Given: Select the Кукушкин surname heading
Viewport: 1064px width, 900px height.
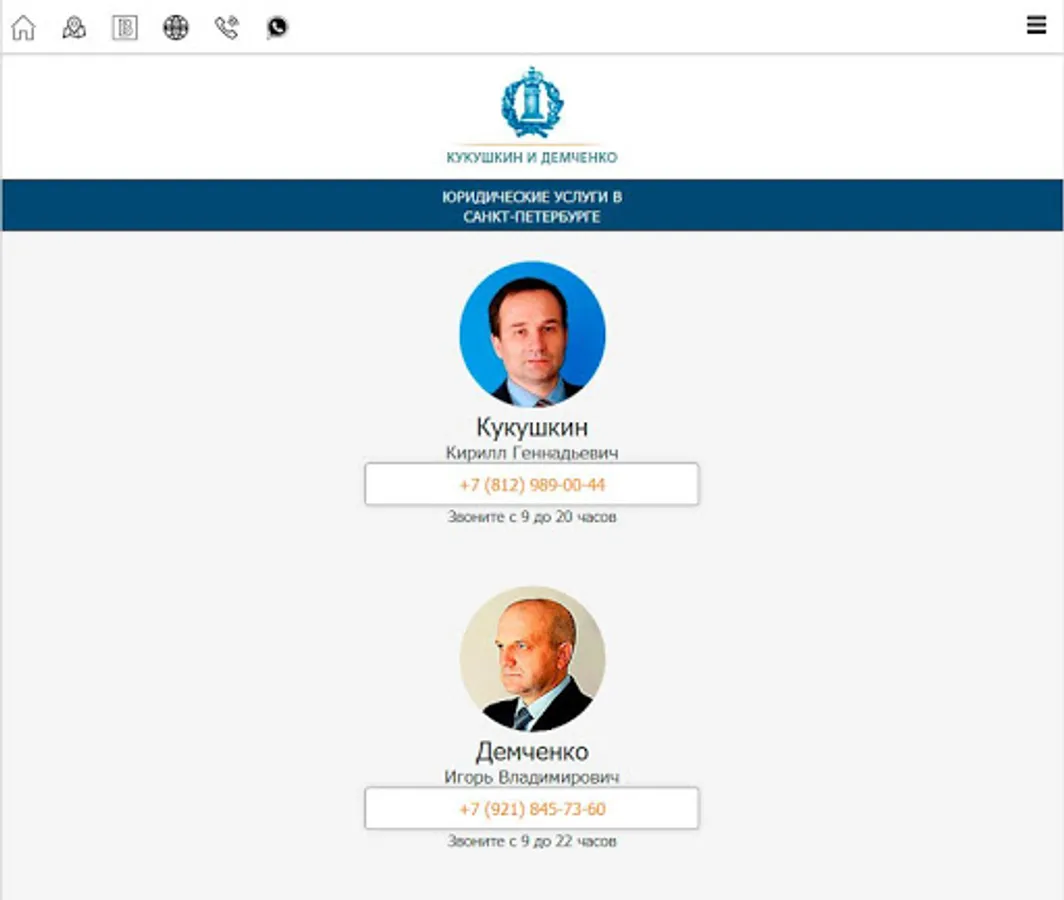Looking at the screenshot, I should click(532, 427).
